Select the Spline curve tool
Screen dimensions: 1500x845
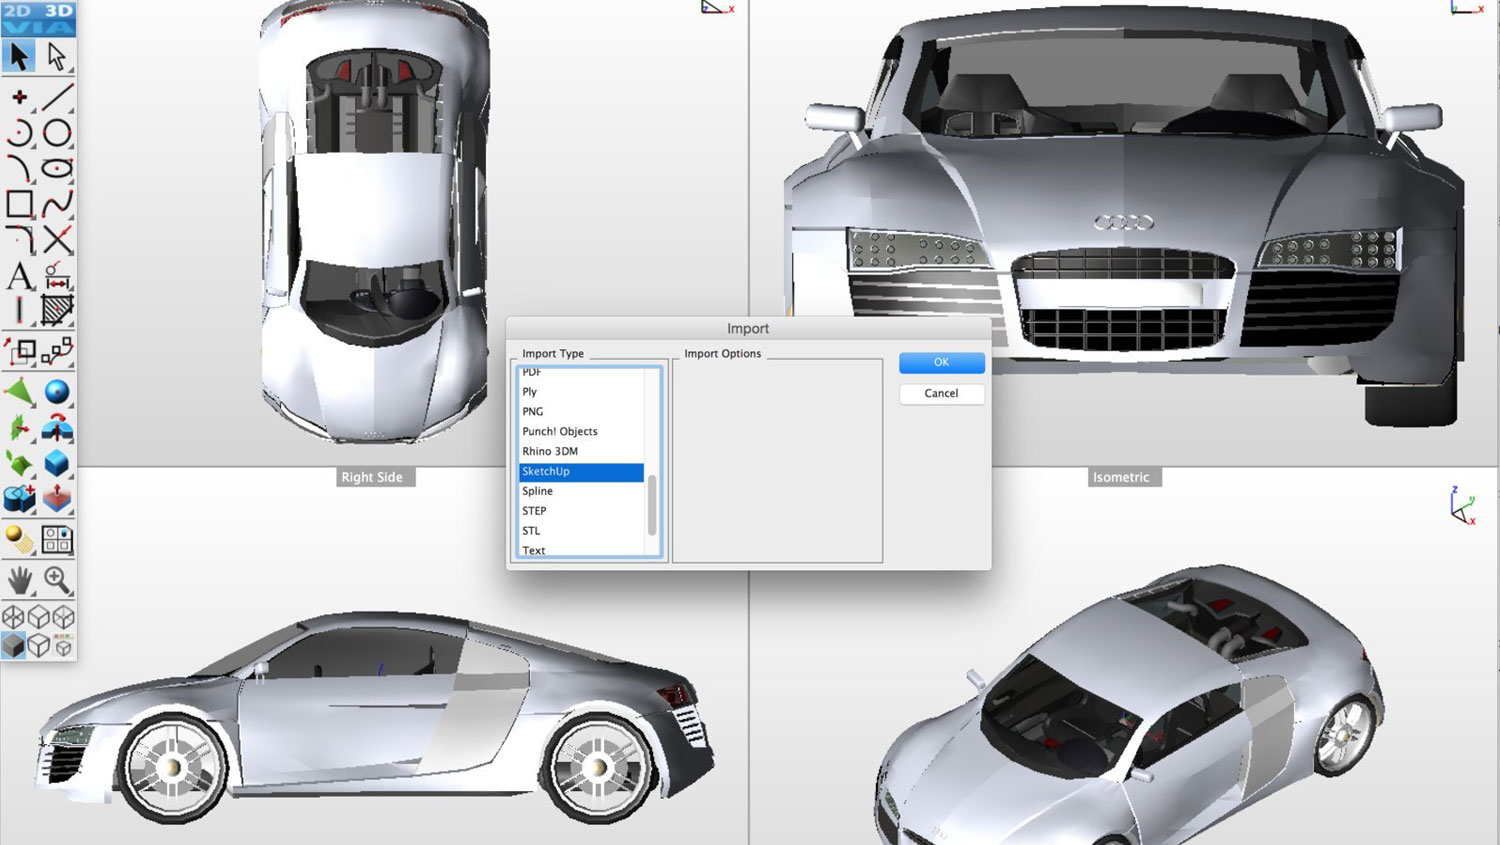coord(57,204)
